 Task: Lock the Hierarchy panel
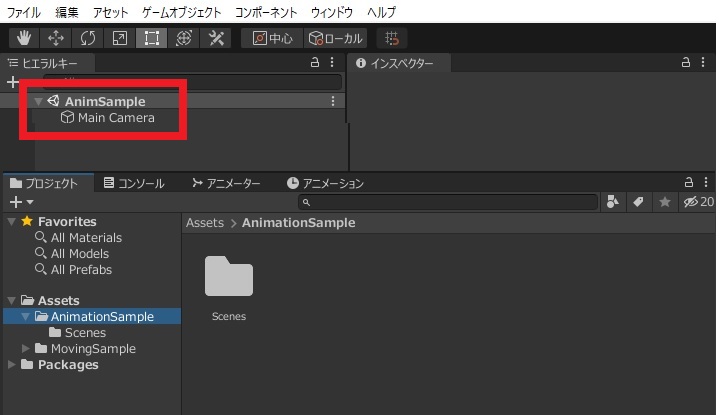tap(315, 62)
